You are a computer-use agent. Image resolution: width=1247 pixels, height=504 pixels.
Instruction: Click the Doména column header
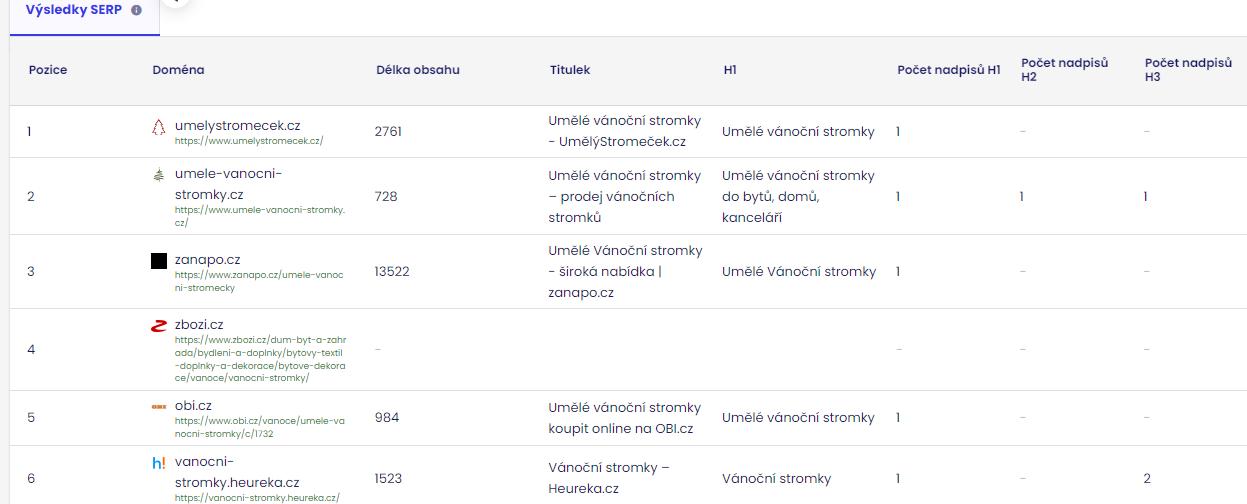click(x=178, y=70)
